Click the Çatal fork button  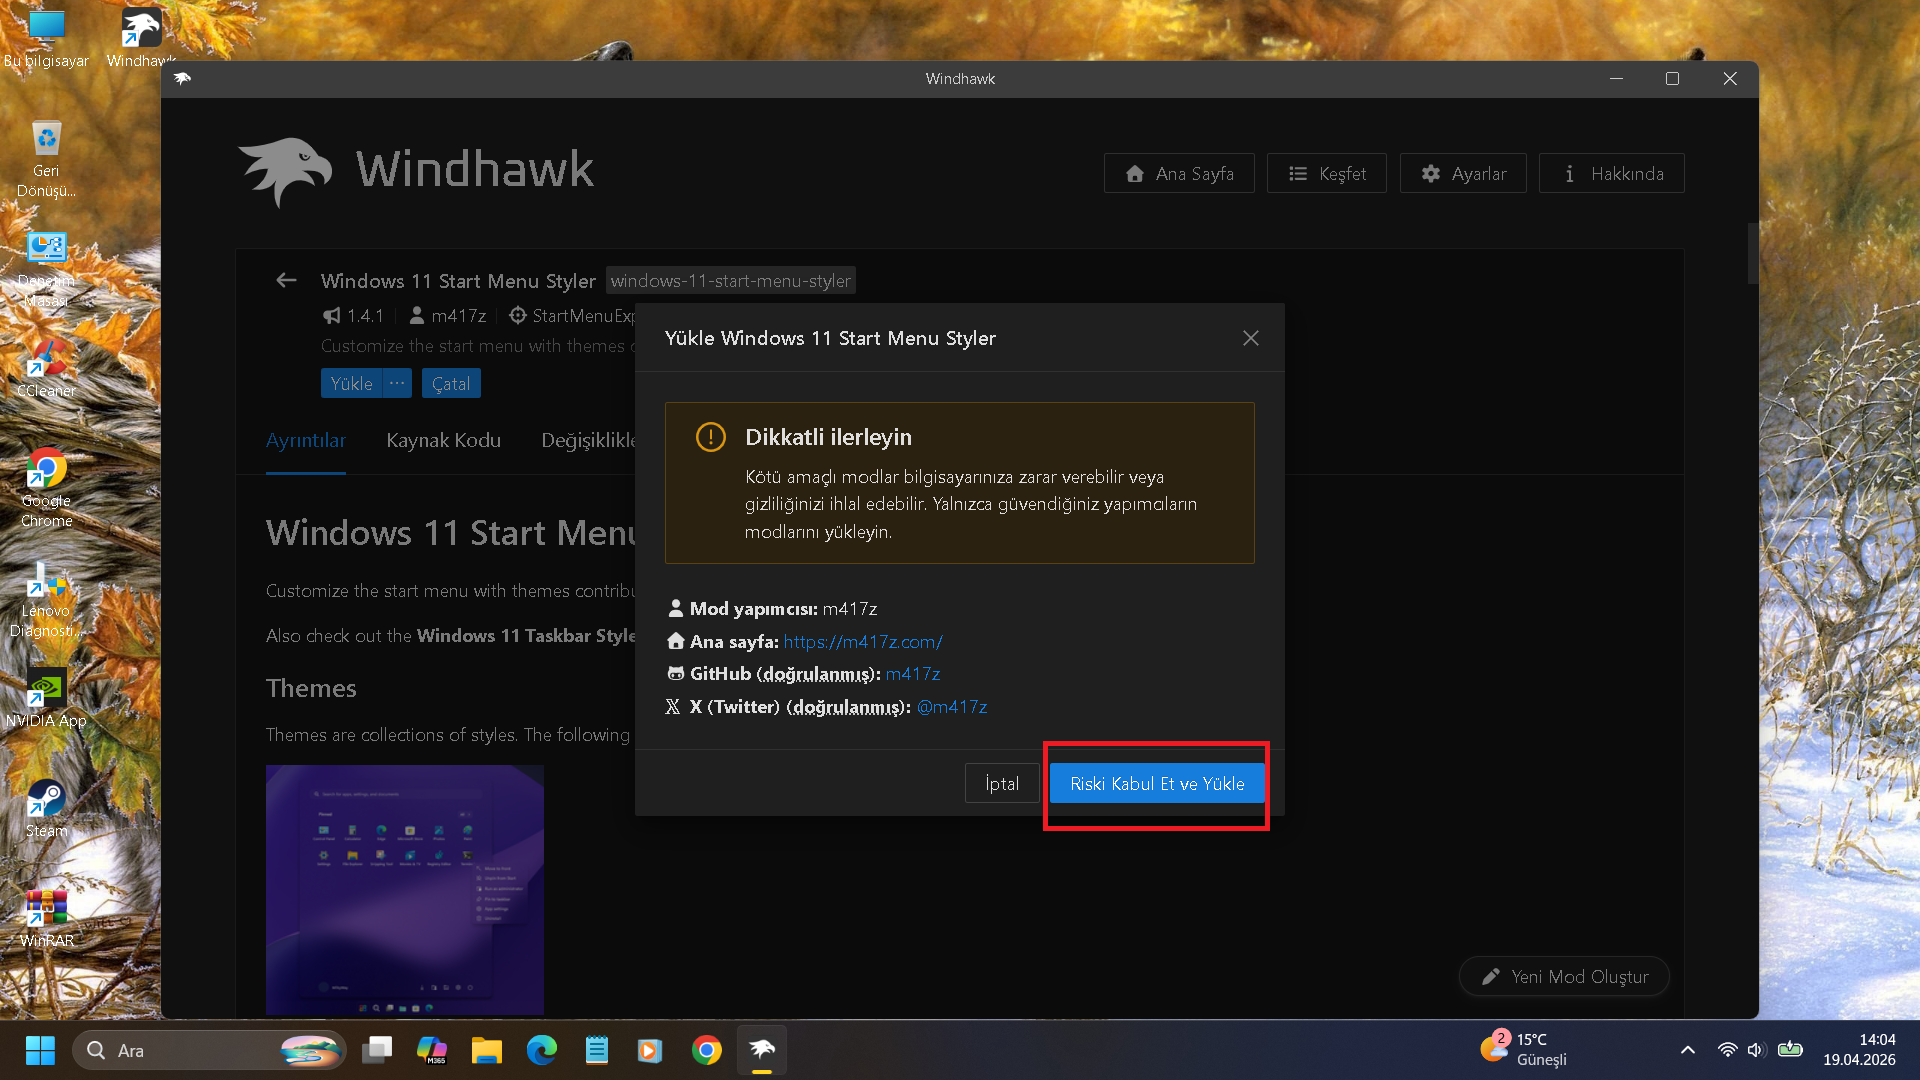[451, 383]
